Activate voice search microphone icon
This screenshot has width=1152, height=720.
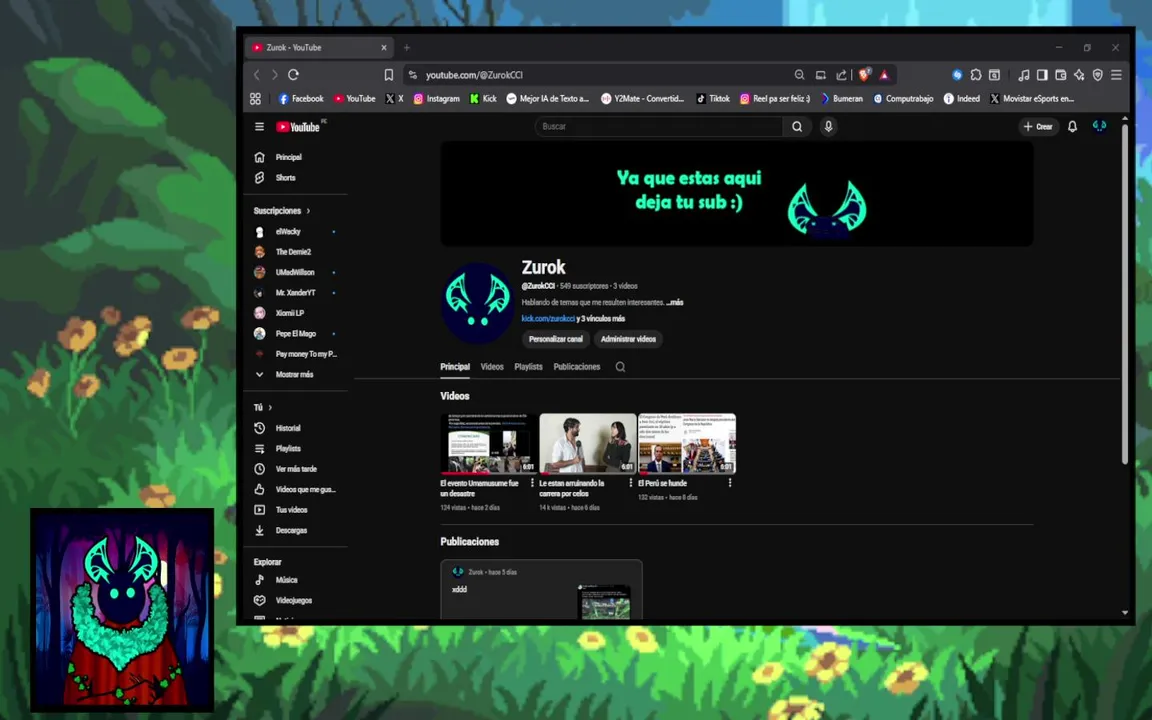click(828, 126)
